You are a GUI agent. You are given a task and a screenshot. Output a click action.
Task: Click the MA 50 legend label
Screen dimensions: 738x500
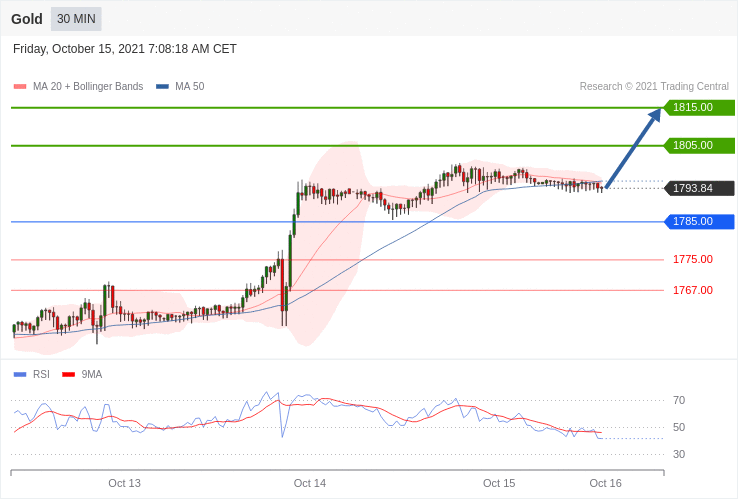[x=190, y=87]
